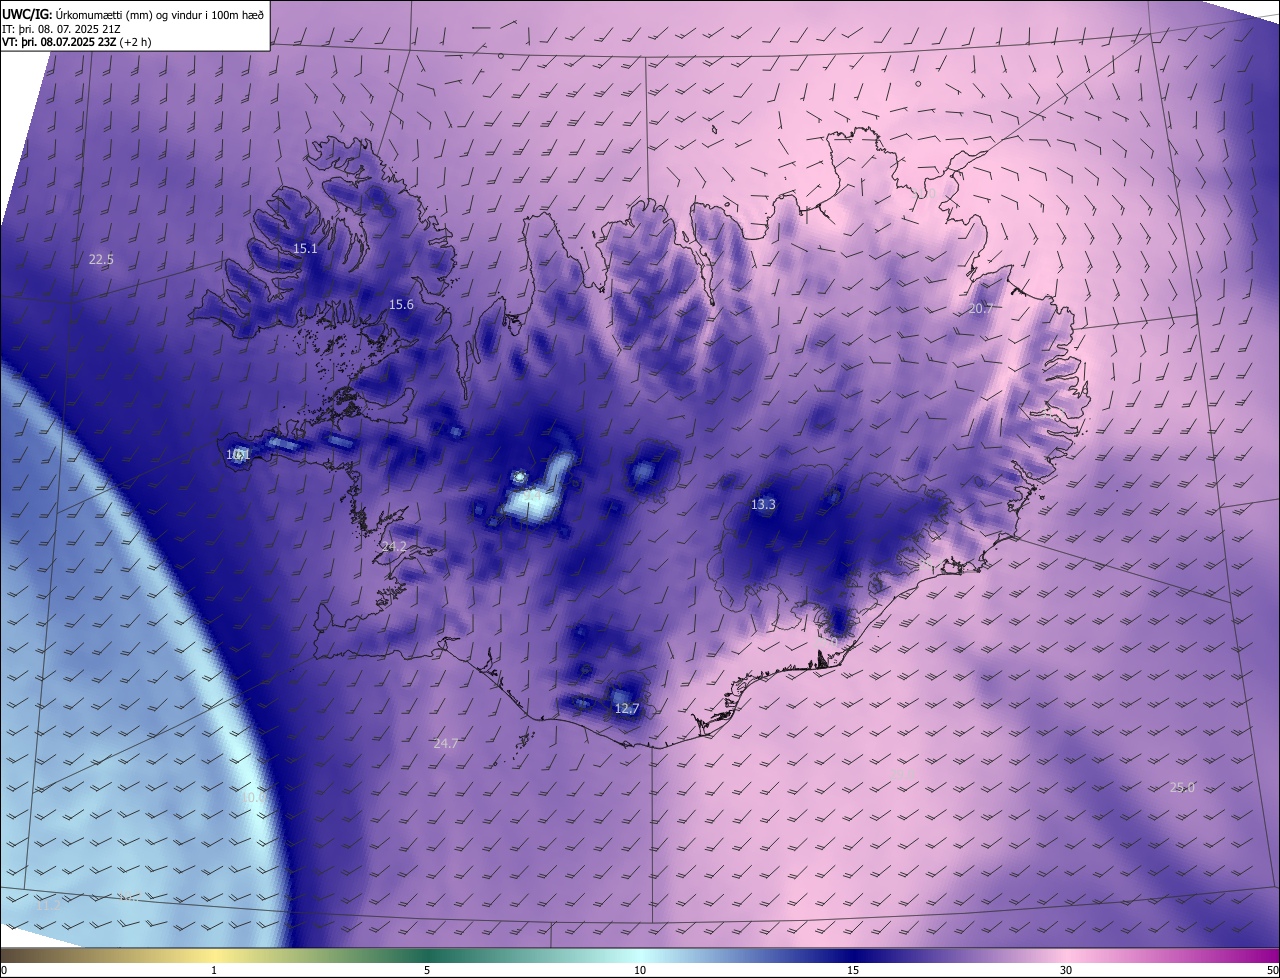Click the 16.1 value label
1280x978 pixels.
(238, 454)
